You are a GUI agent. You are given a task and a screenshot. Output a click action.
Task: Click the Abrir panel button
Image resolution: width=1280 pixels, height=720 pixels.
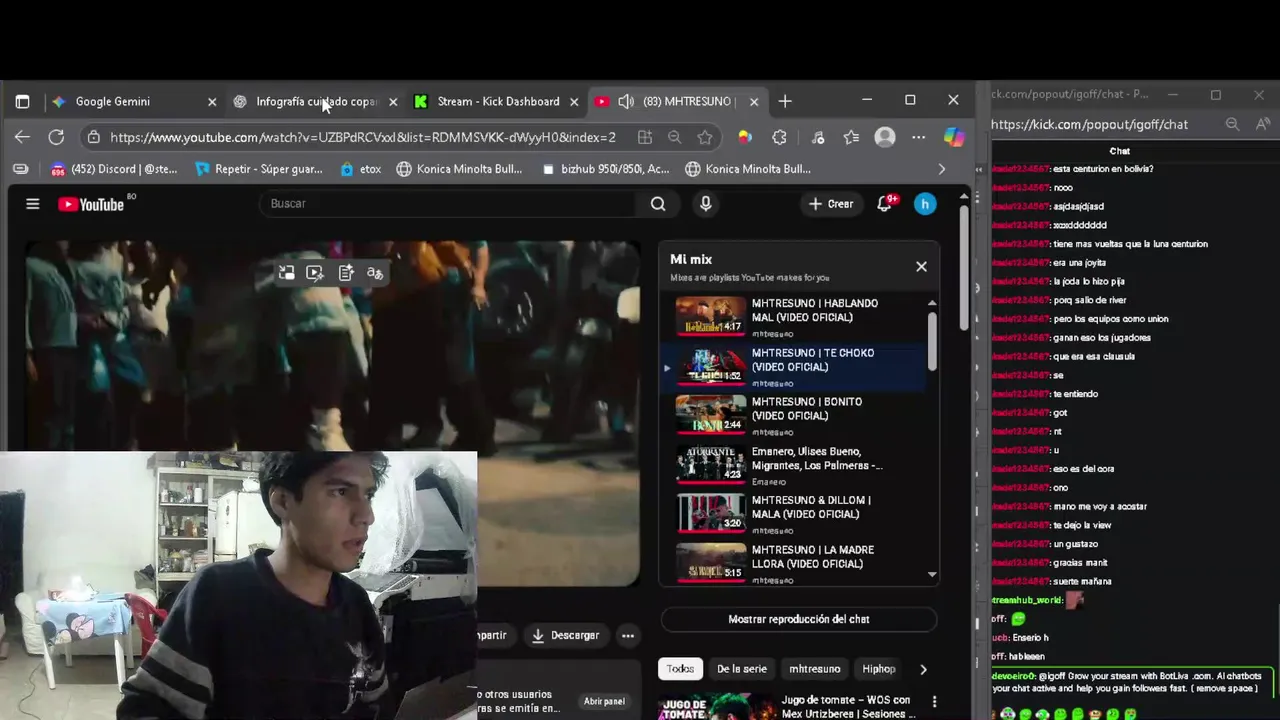click(604, 701)
